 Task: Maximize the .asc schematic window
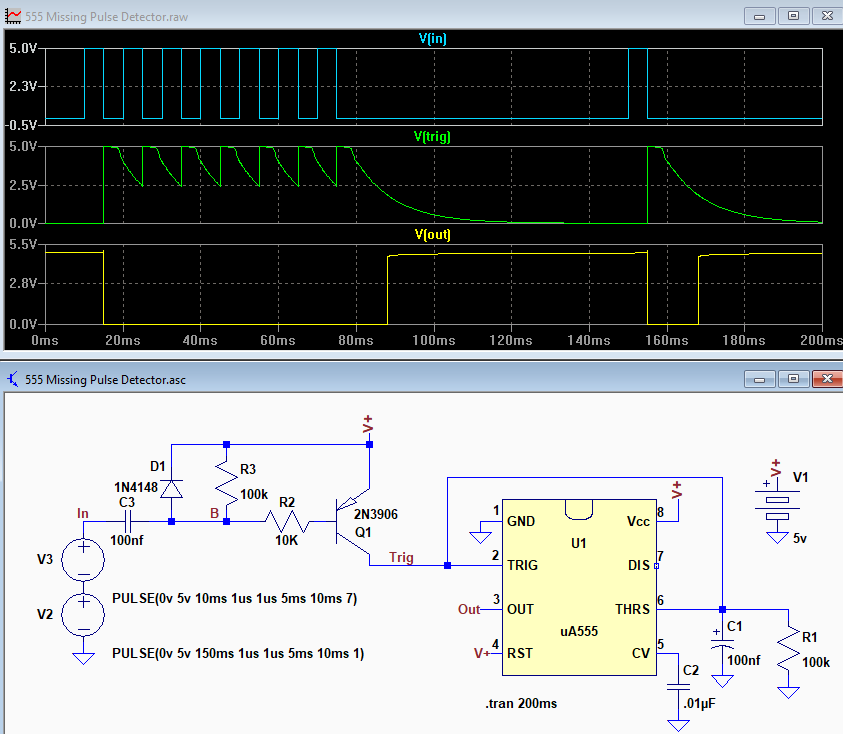(794, 379)
